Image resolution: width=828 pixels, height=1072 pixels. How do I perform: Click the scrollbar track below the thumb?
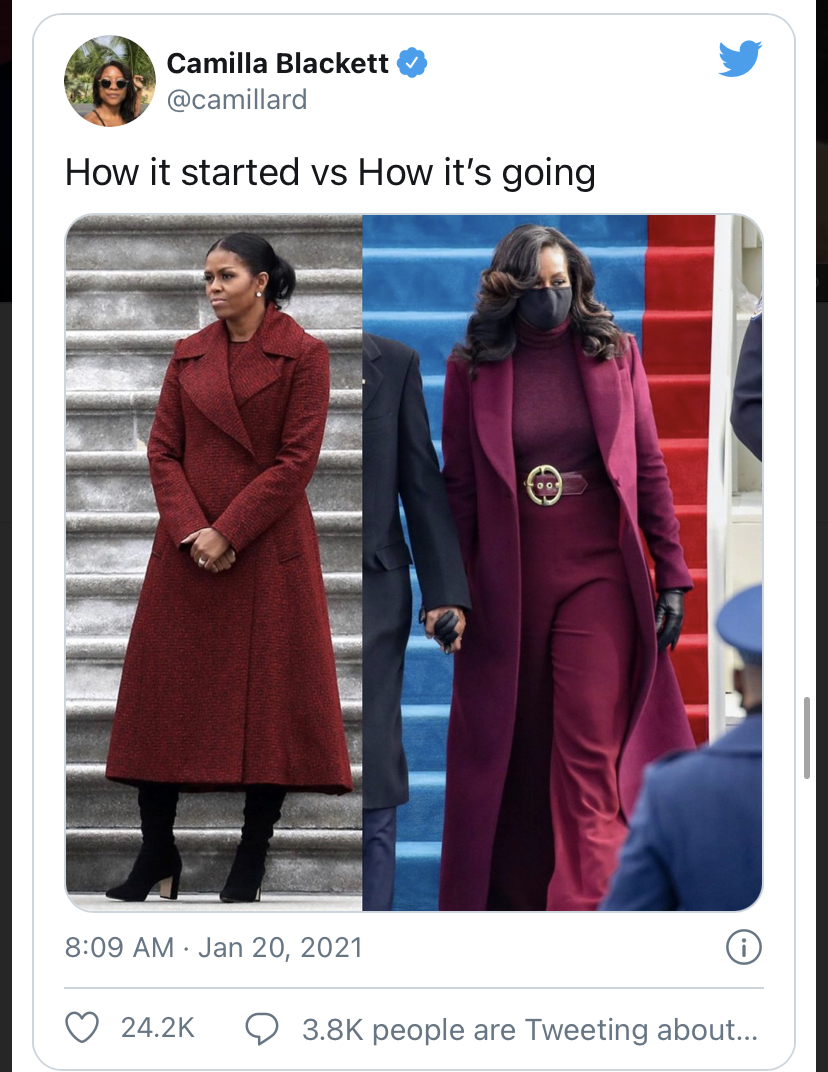tap(807, 923)
